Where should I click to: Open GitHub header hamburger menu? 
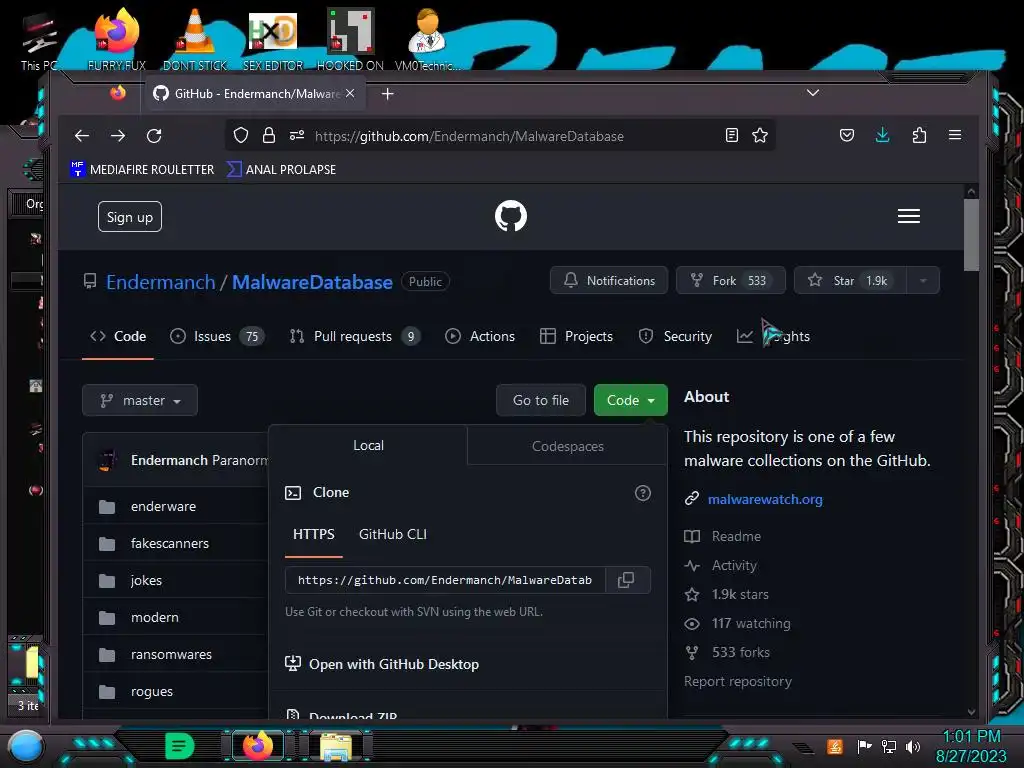point(908,216)
